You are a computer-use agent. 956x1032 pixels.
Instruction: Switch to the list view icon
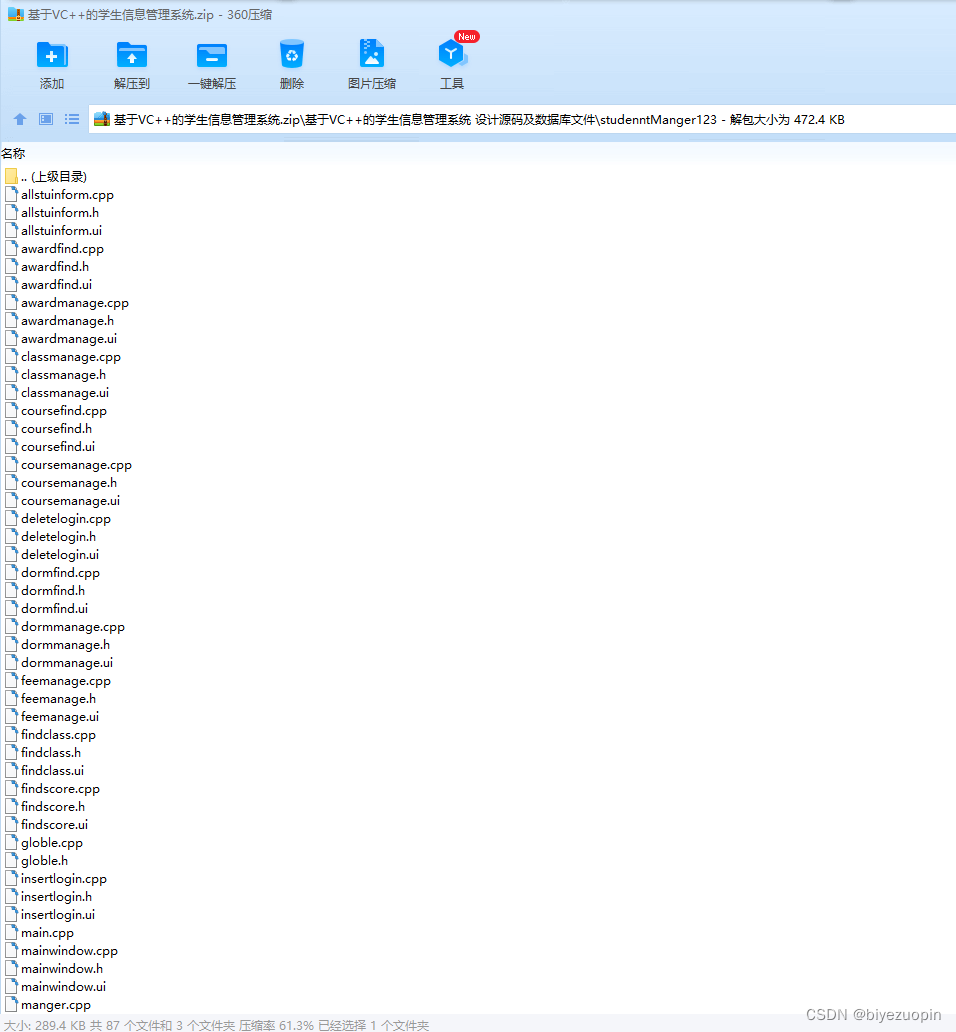point(72,119)
